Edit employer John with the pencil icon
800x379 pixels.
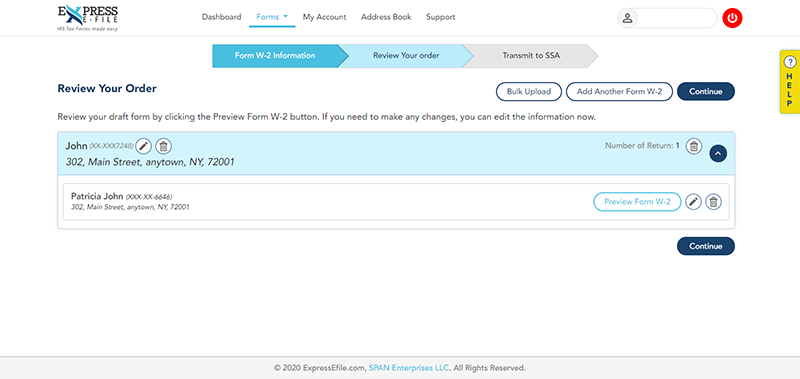[144, 146]
